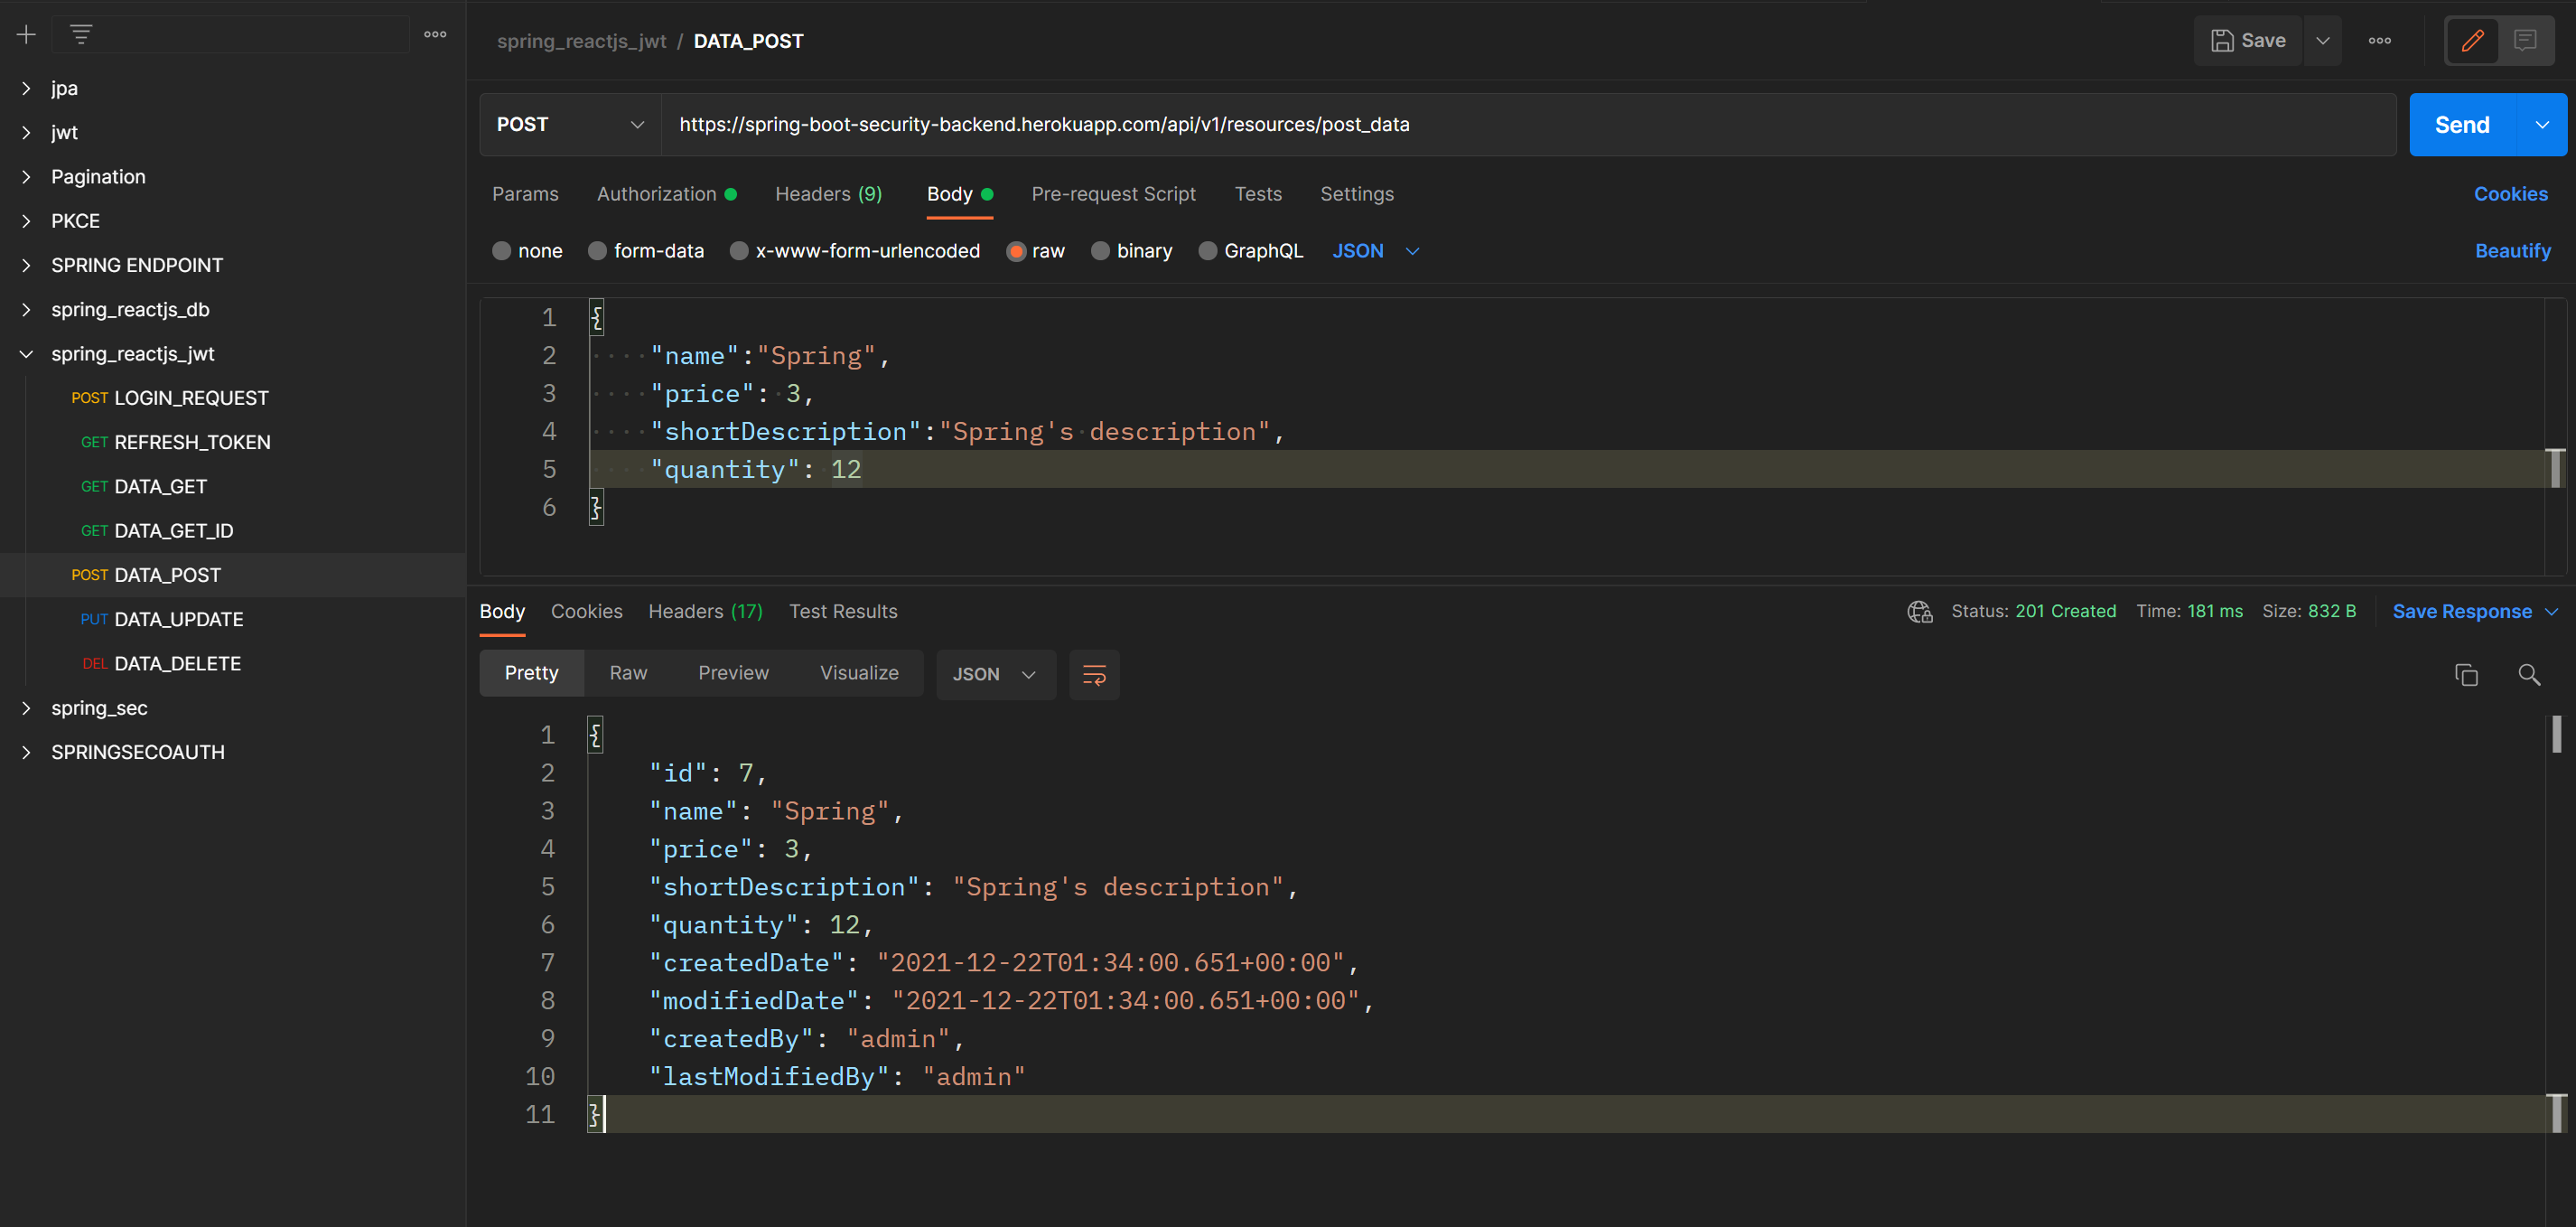Collapse the spring_reactjs_jwt collection
The image size is (2576, 1227).
point(27,354)
